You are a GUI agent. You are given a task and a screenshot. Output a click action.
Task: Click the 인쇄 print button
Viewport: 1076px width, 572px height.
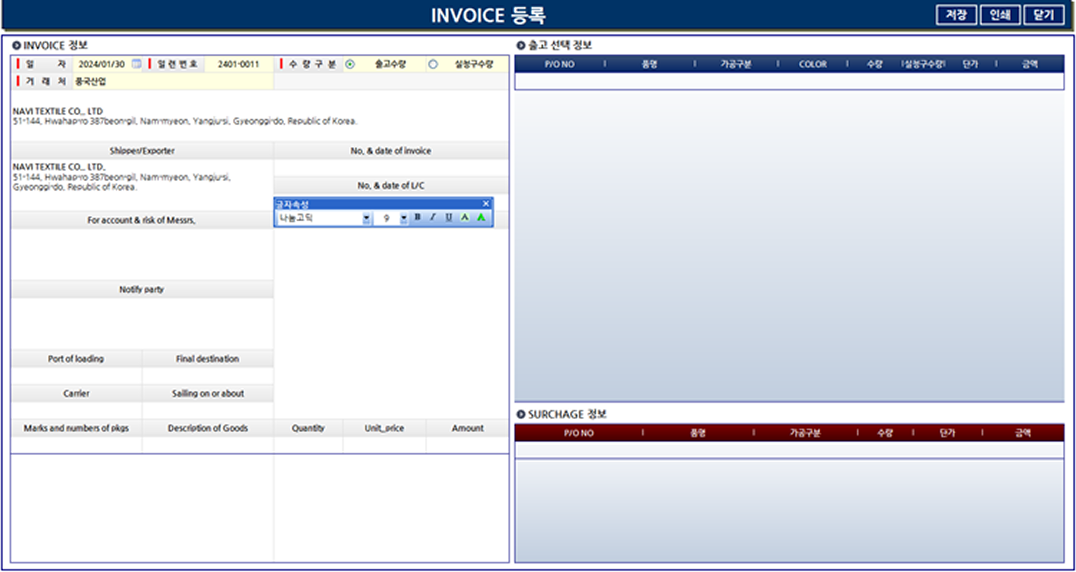[1000, 15]
